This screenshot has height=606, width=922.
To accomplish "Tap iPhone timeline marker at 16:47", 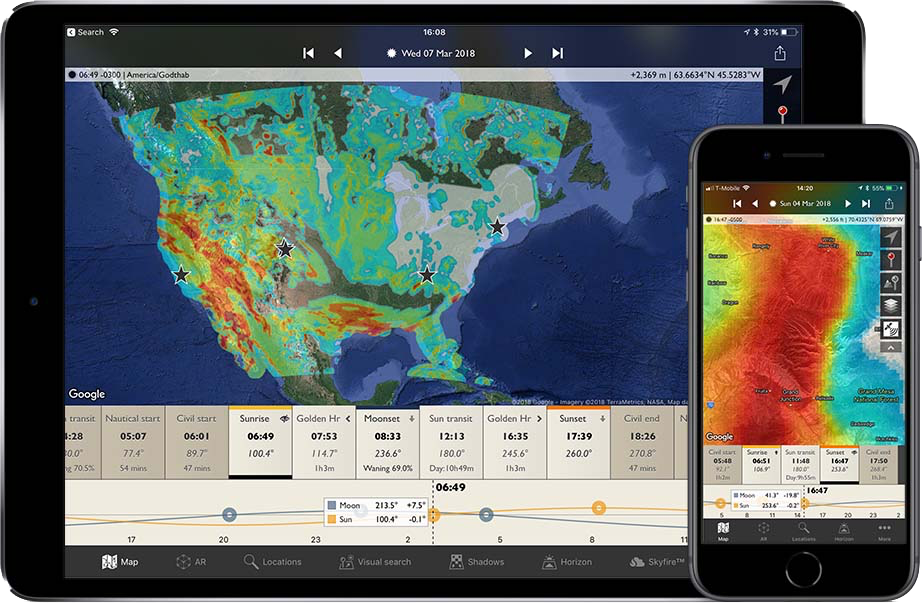I will point(804,503).
